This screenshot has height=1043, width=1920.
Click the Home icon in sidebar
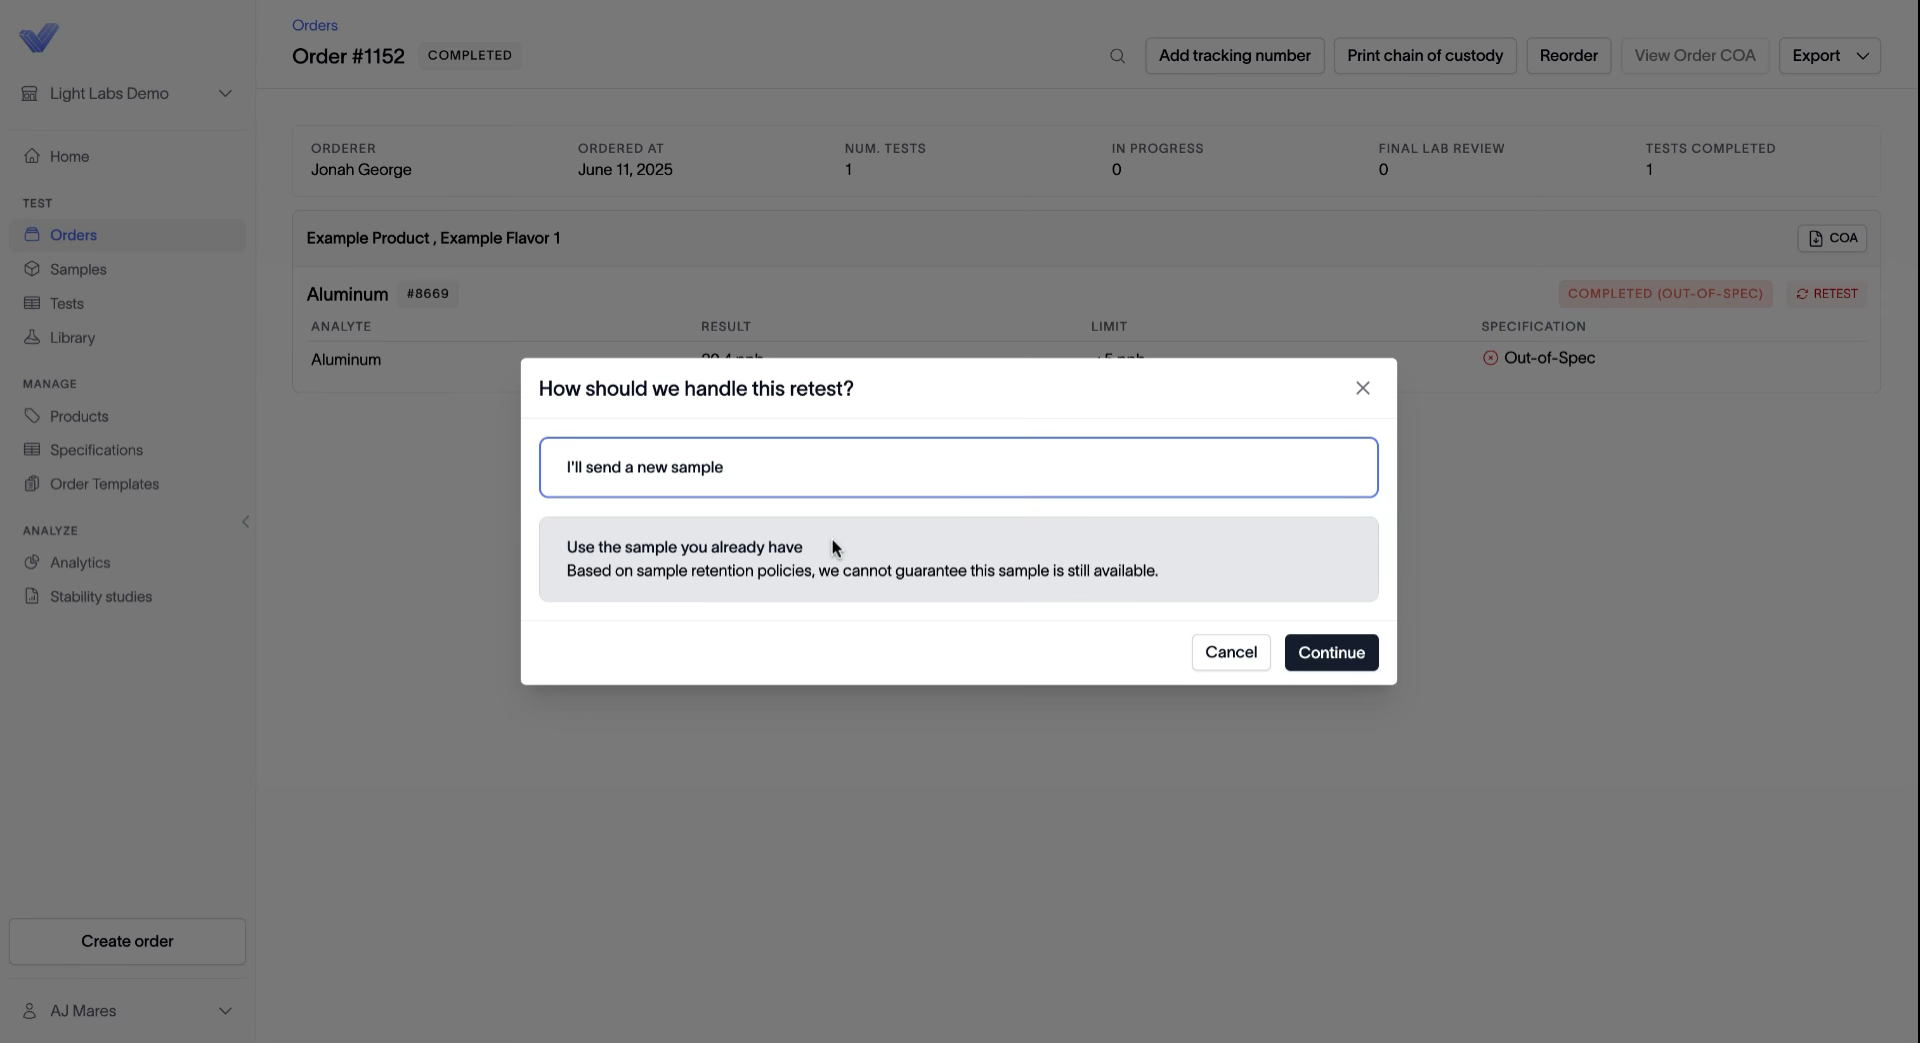coord(32,156)
